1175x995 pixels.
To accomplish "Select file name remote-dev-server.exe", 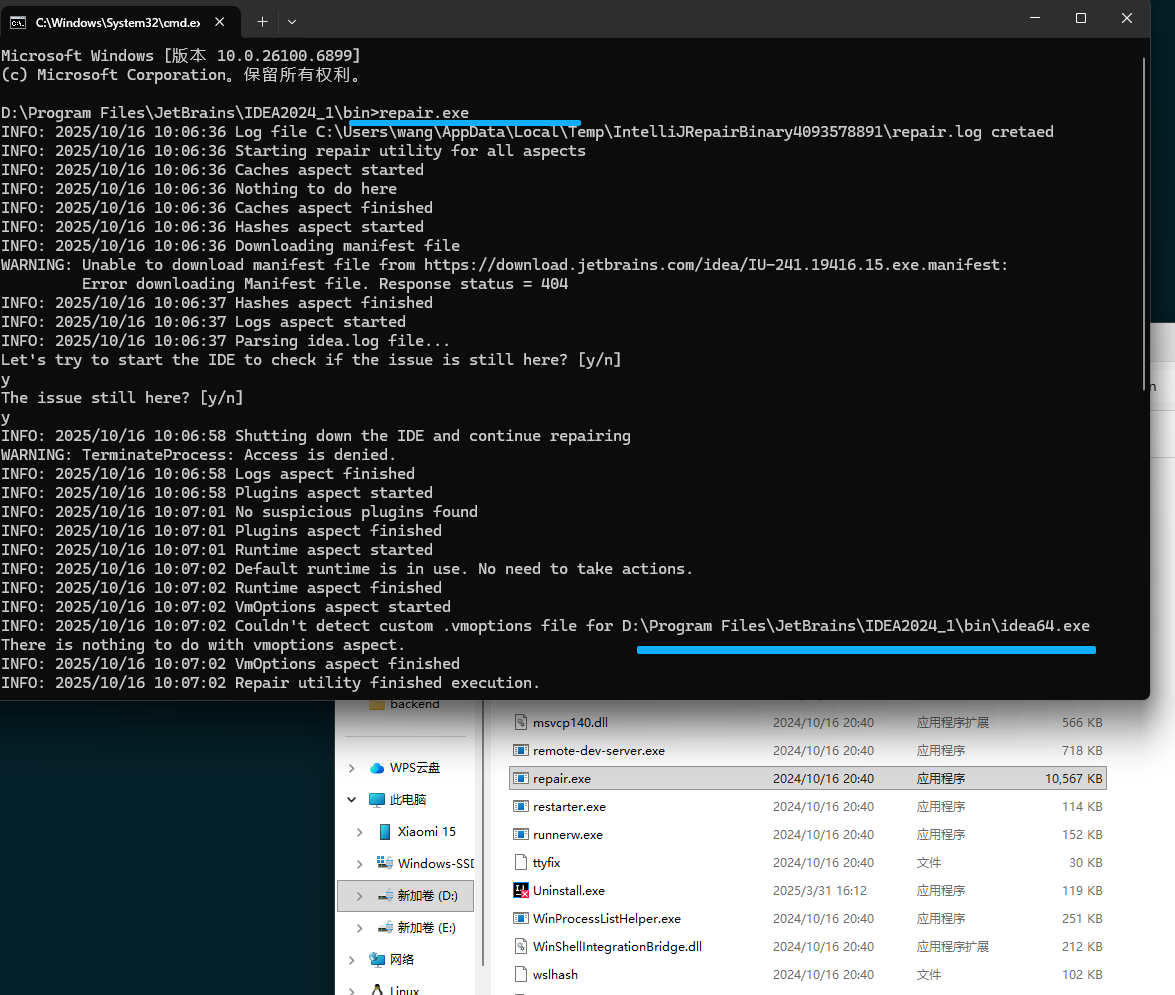I will [599, 750].
